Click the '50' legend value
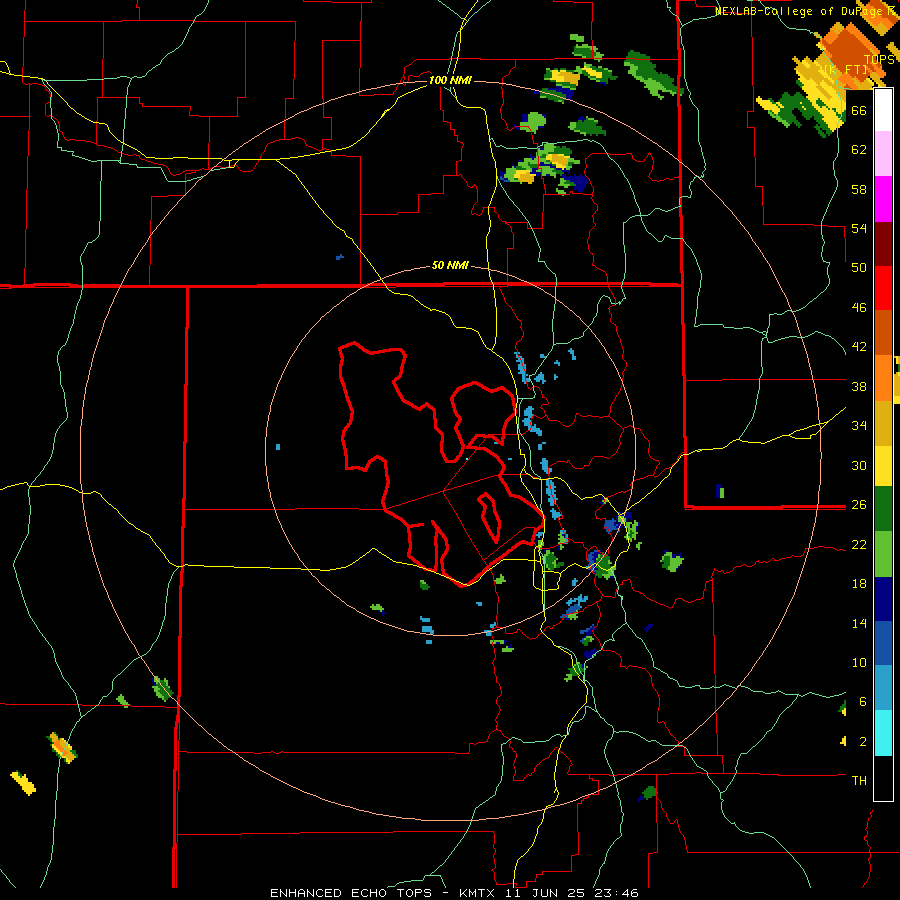 [x=859, y=268]
